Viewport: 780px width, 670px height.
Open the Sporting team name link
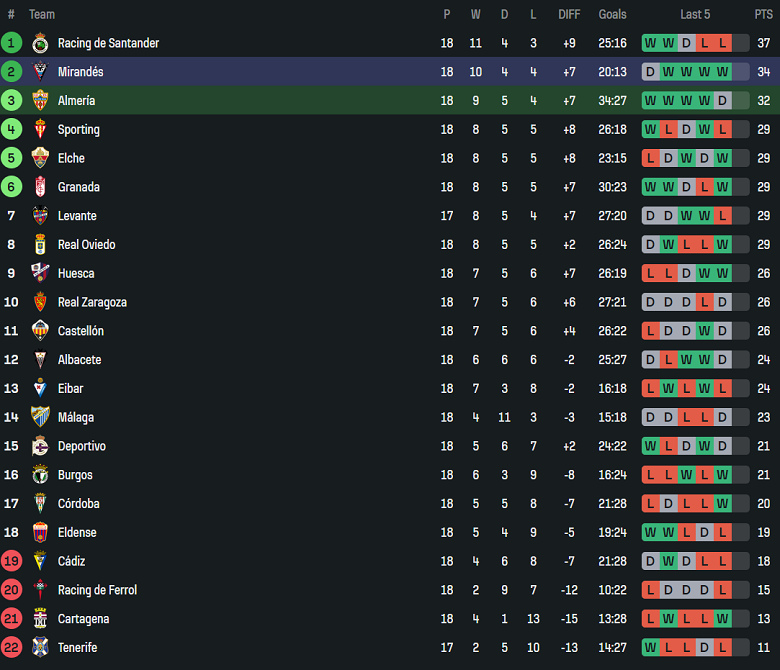pos(79,130)
